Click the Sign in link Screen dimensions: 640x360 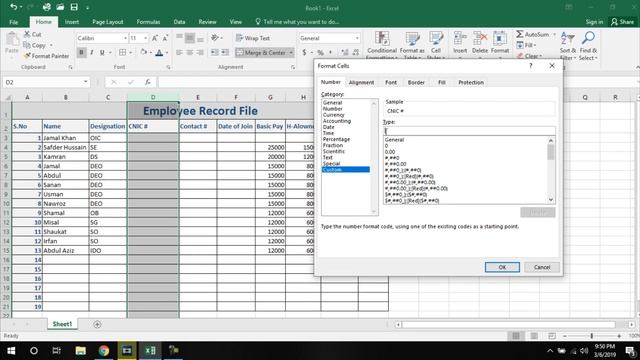coord(594,22)
